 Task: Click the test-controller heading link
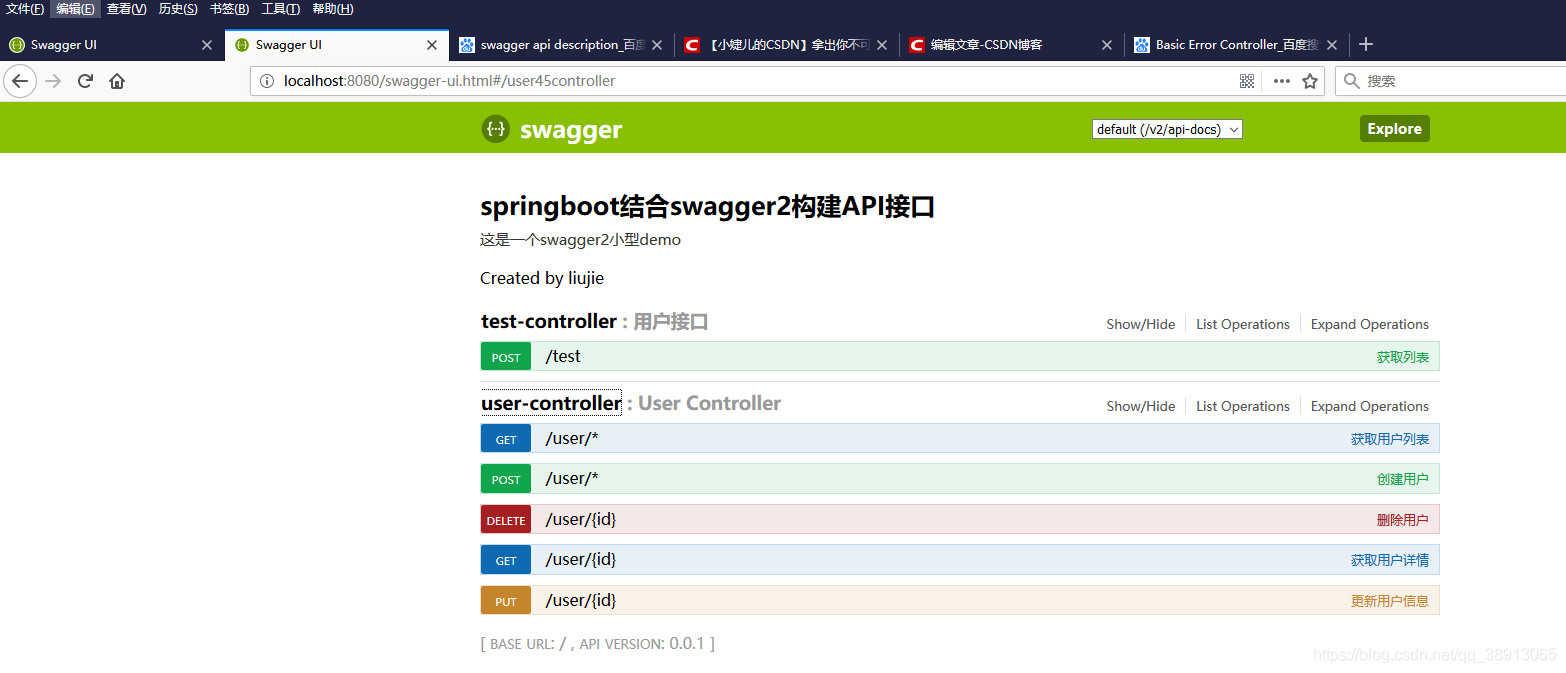click(x=549, y=321)
